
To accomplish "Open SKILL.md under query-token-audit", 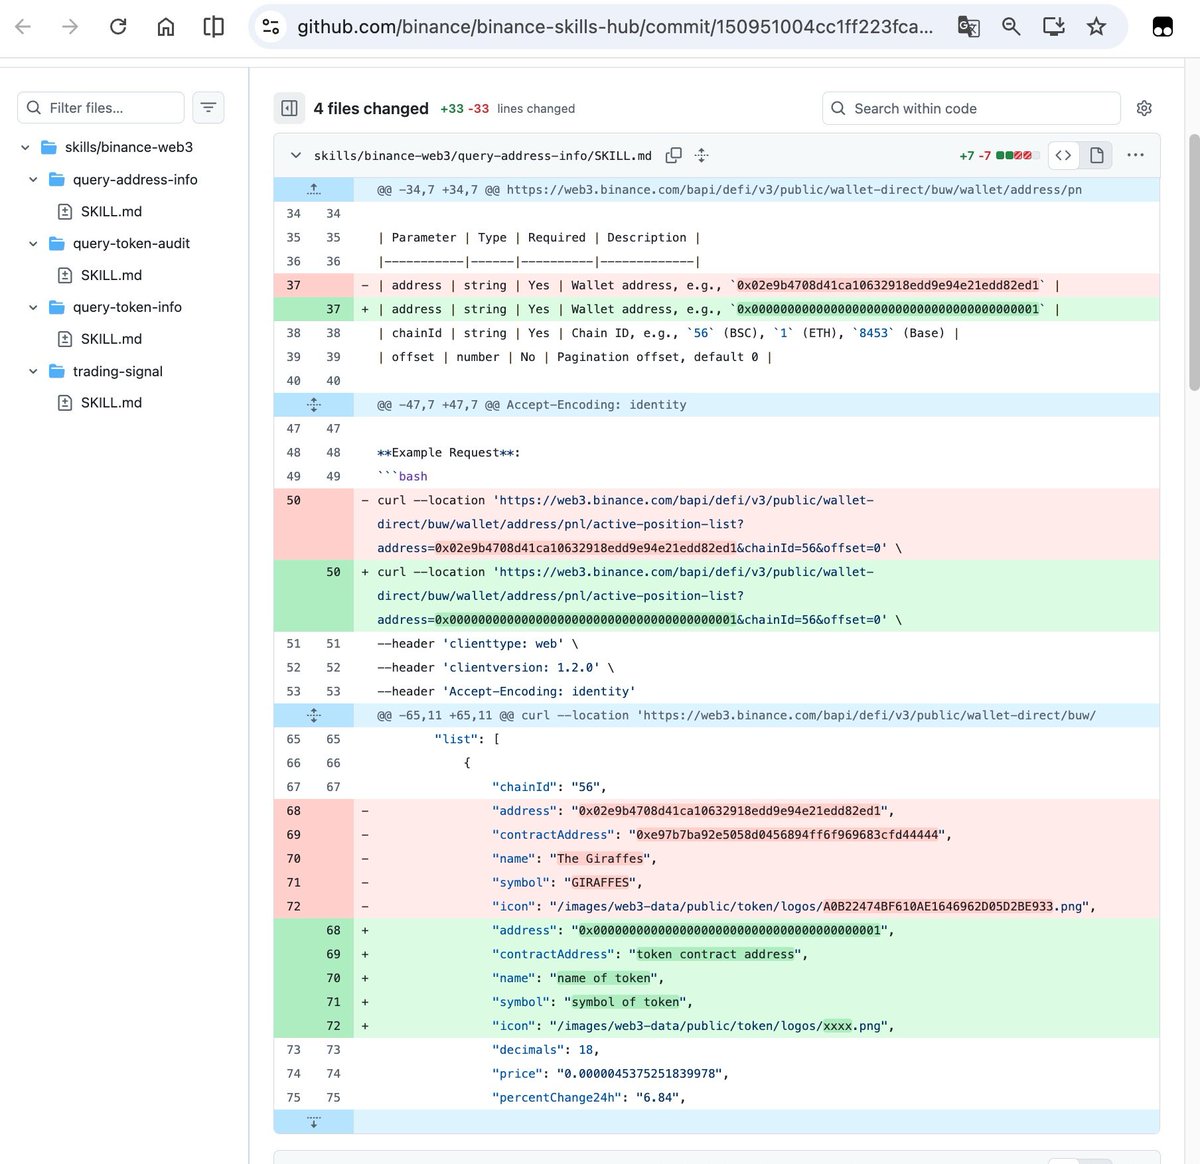I will 111,275.
